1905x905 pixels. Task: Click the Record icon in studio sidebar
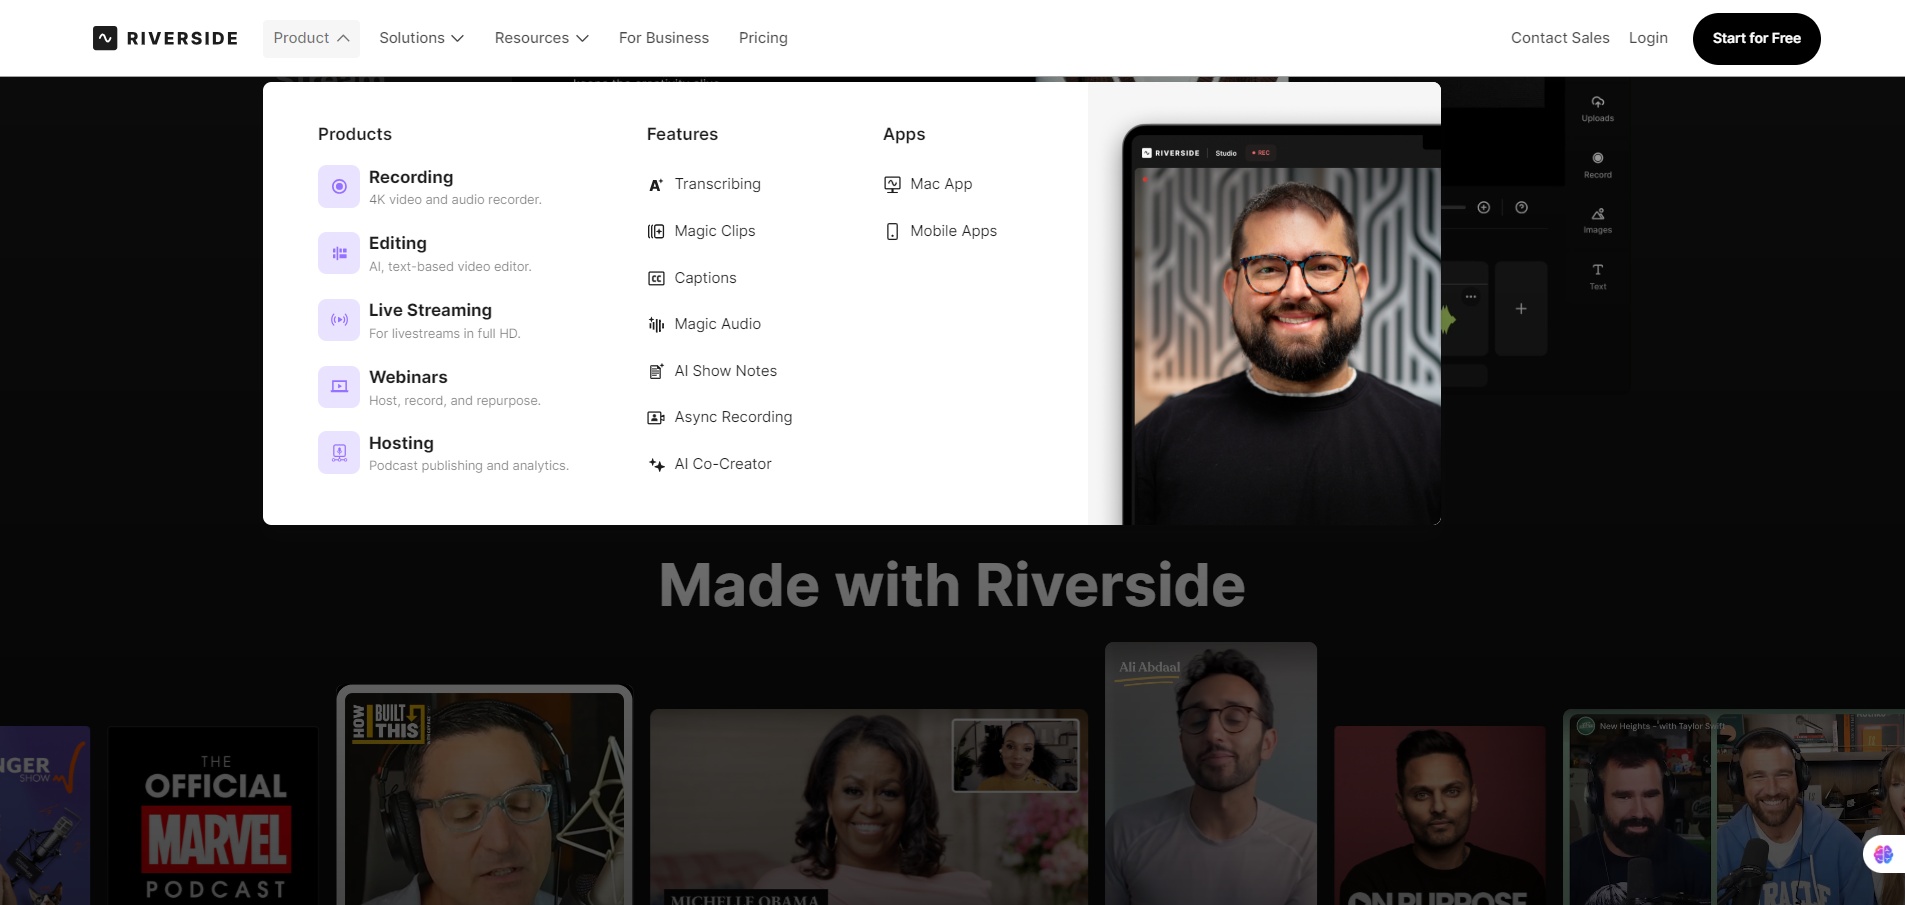point(1598,158)
